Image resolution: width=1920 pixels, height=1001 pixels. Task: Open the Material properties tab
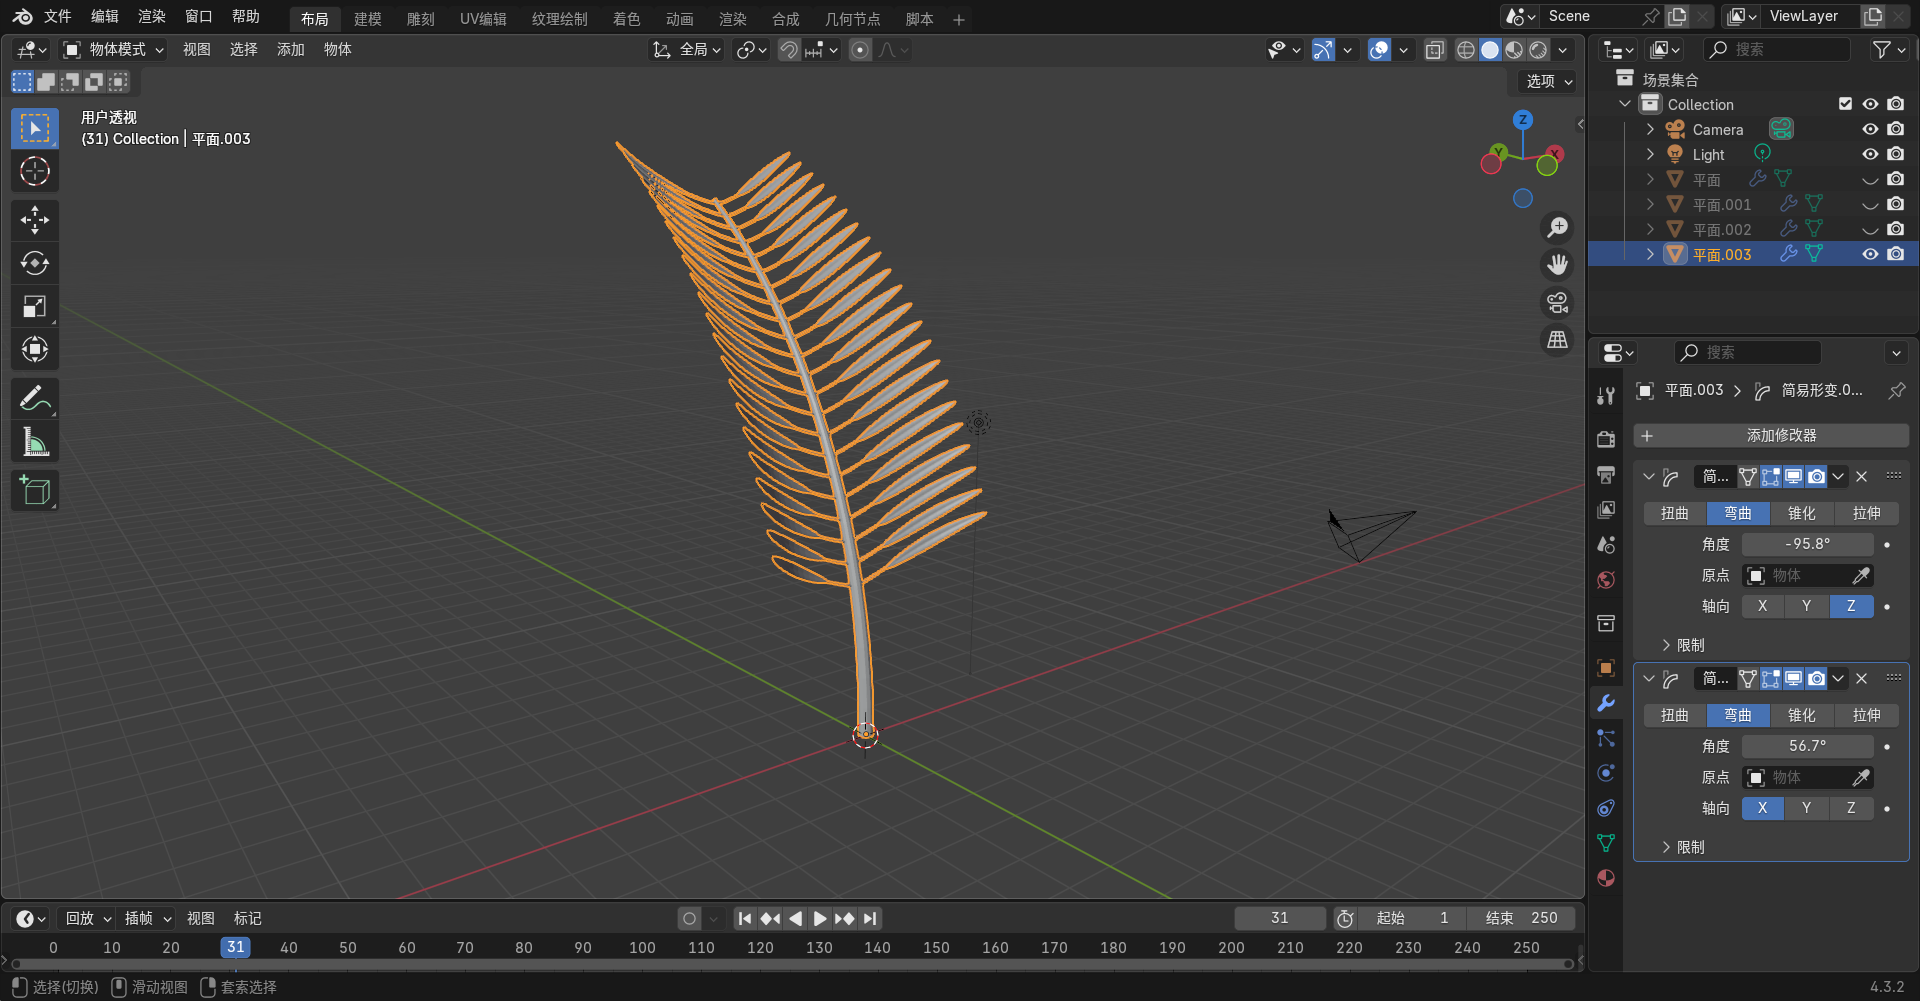(x=1606, y=878)
